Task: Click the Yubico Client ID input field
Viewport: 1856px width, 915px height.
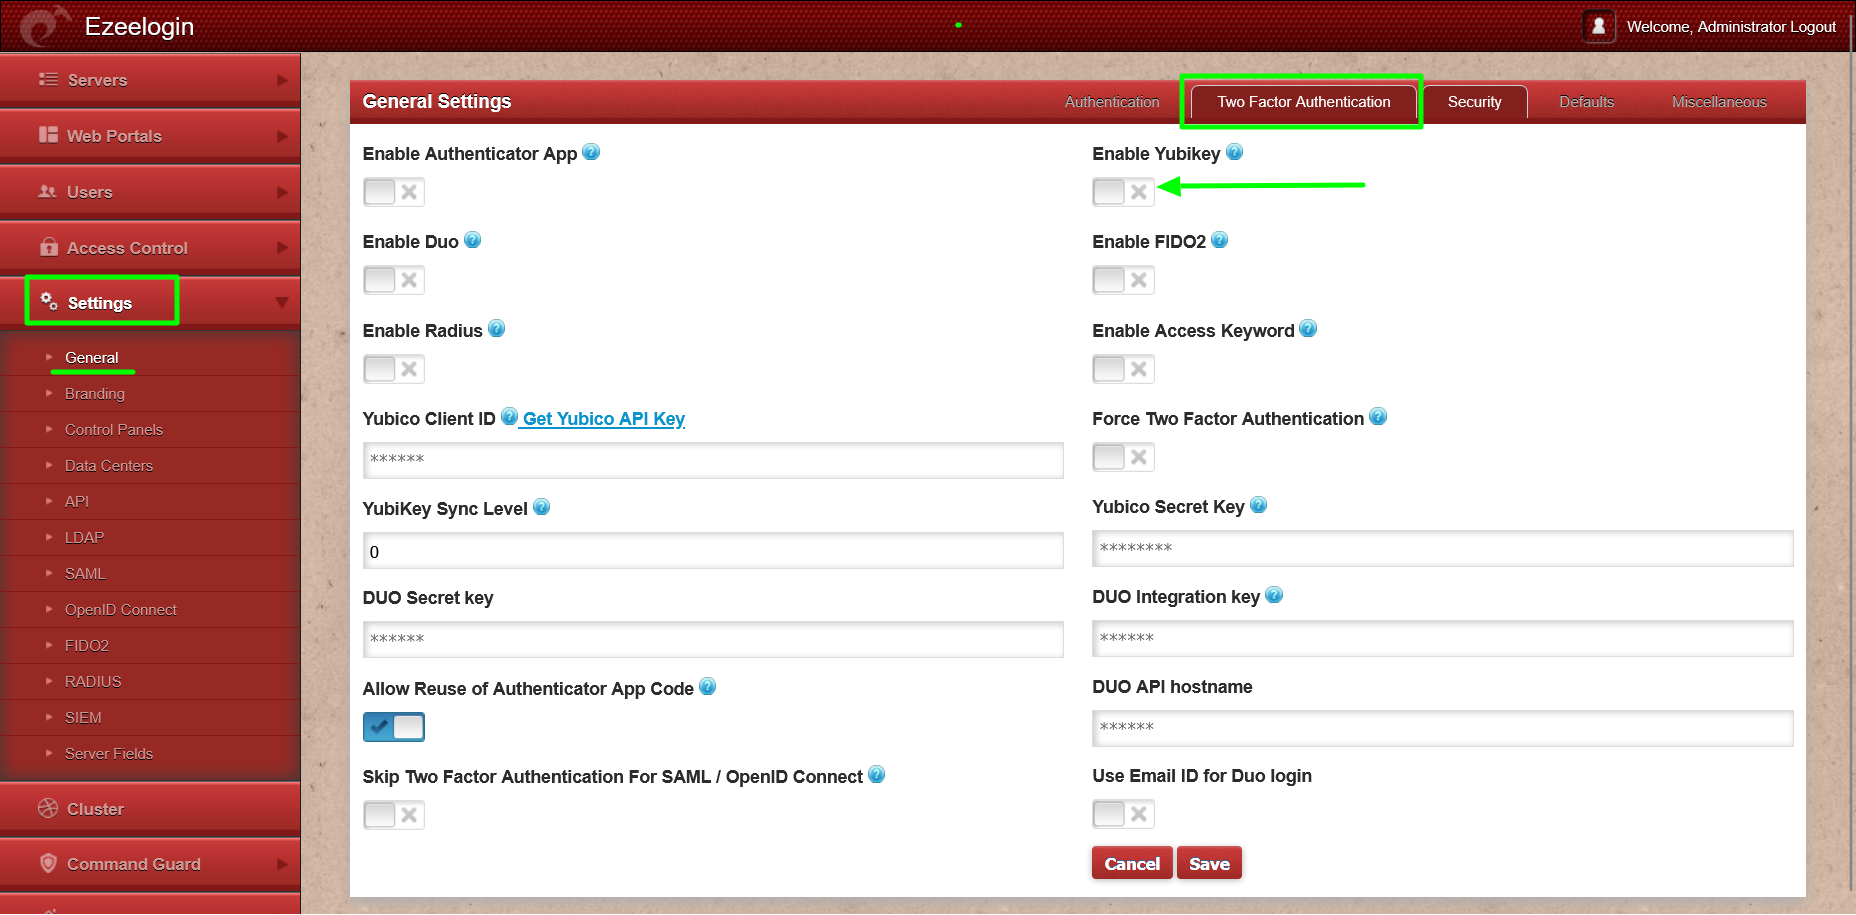Action: (x=712, y=460)
